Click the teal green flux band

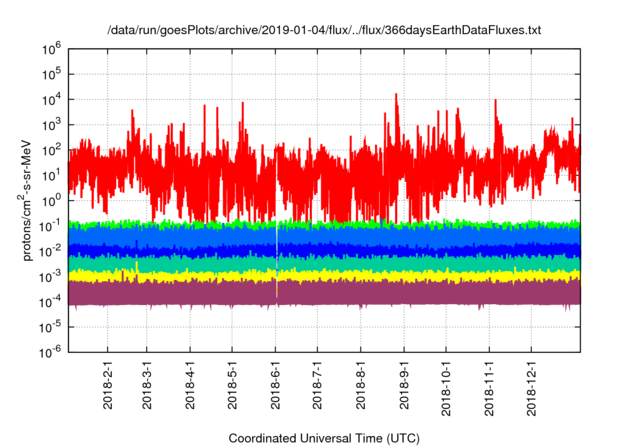(324, 264)
